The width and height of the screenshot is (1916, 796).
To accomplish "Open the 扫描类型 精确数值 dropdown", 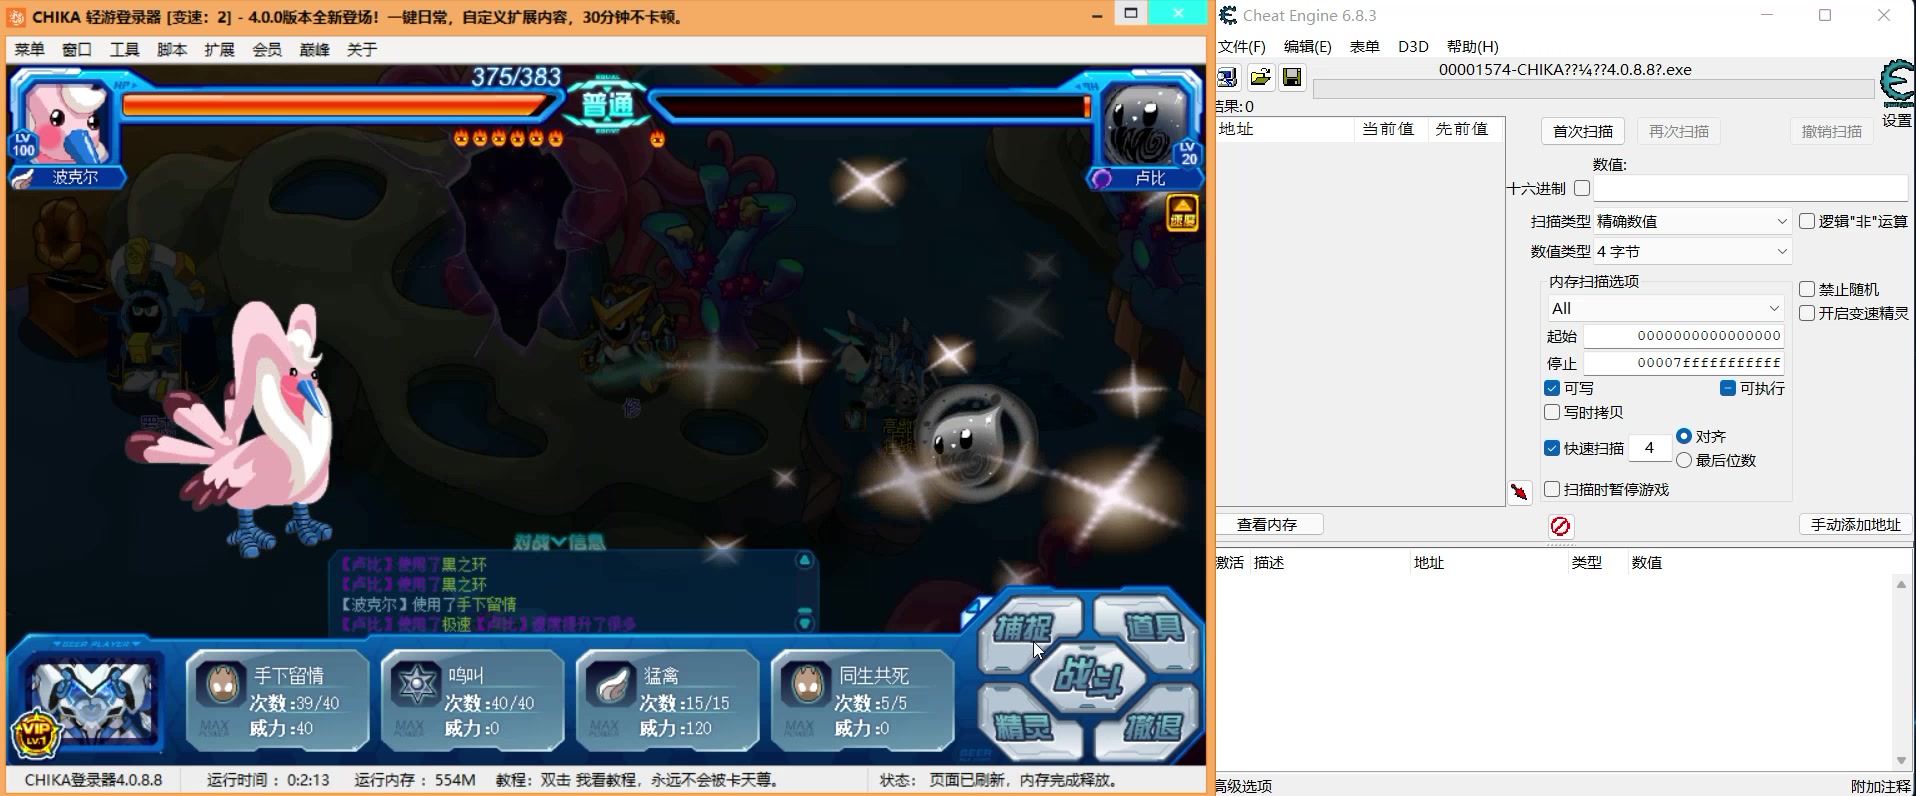I will pyautogui.click(x=1692, y=221).
